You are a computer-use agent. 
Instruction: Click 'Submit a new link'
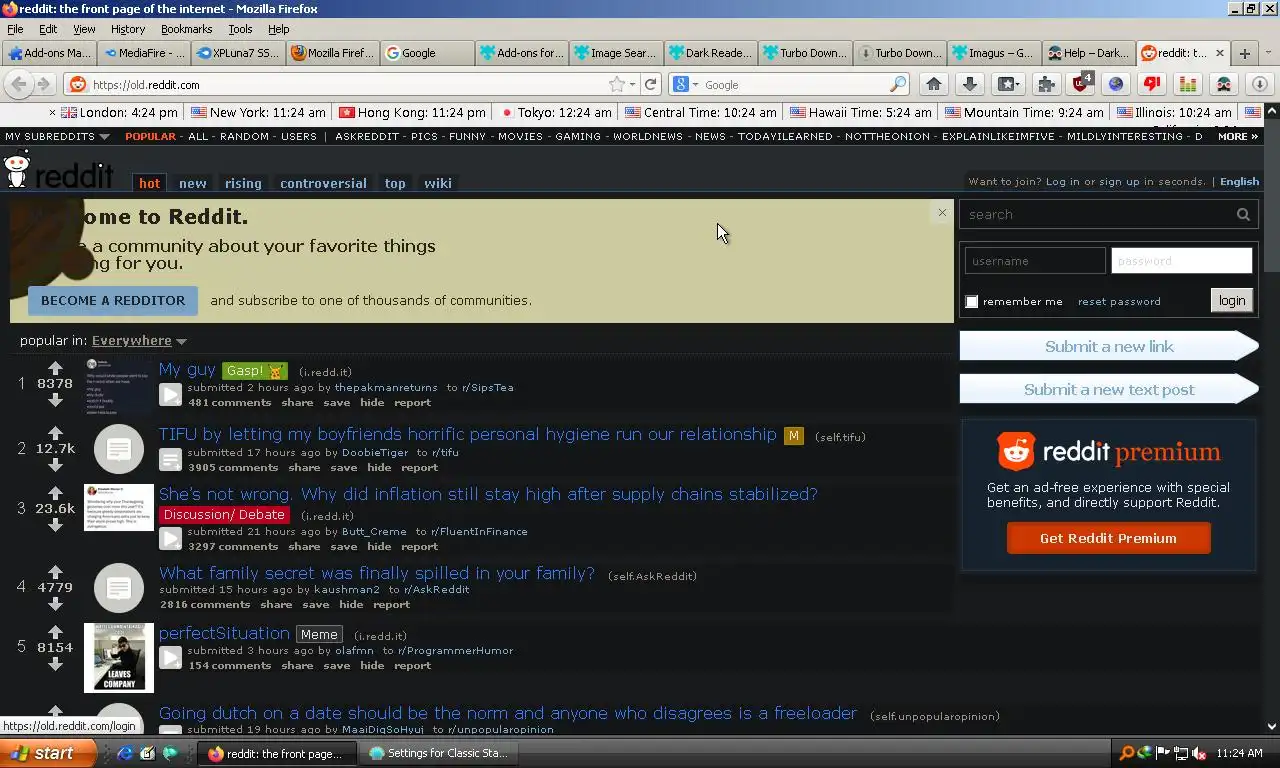click(1109, 346)
